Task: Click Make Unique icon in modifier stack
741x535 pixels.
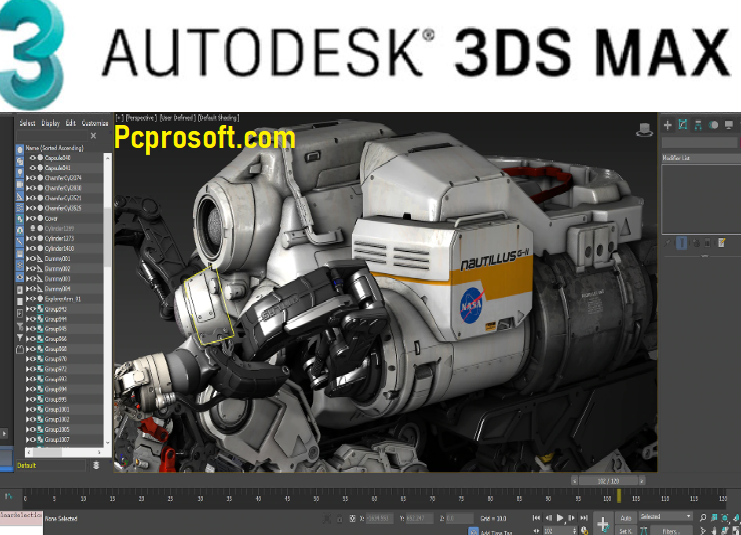Action: tap(696, 243)
